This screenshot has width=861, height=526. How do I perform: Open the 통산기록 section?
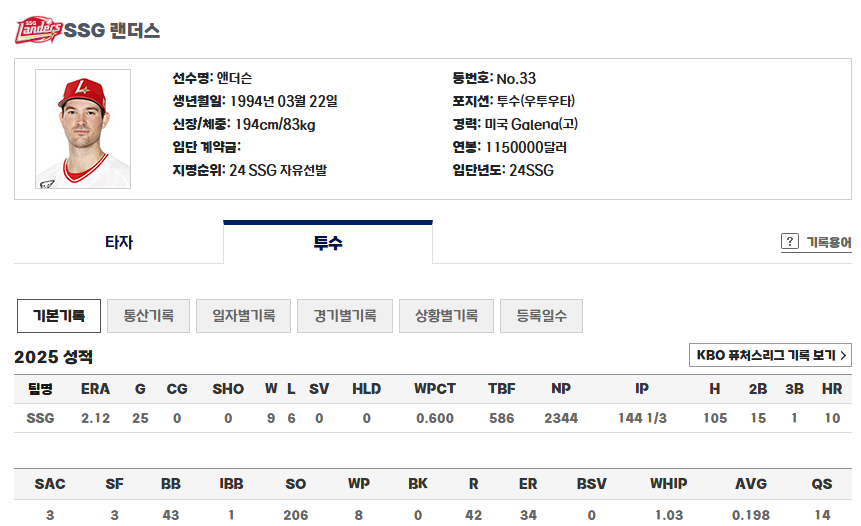coord(148,316)
